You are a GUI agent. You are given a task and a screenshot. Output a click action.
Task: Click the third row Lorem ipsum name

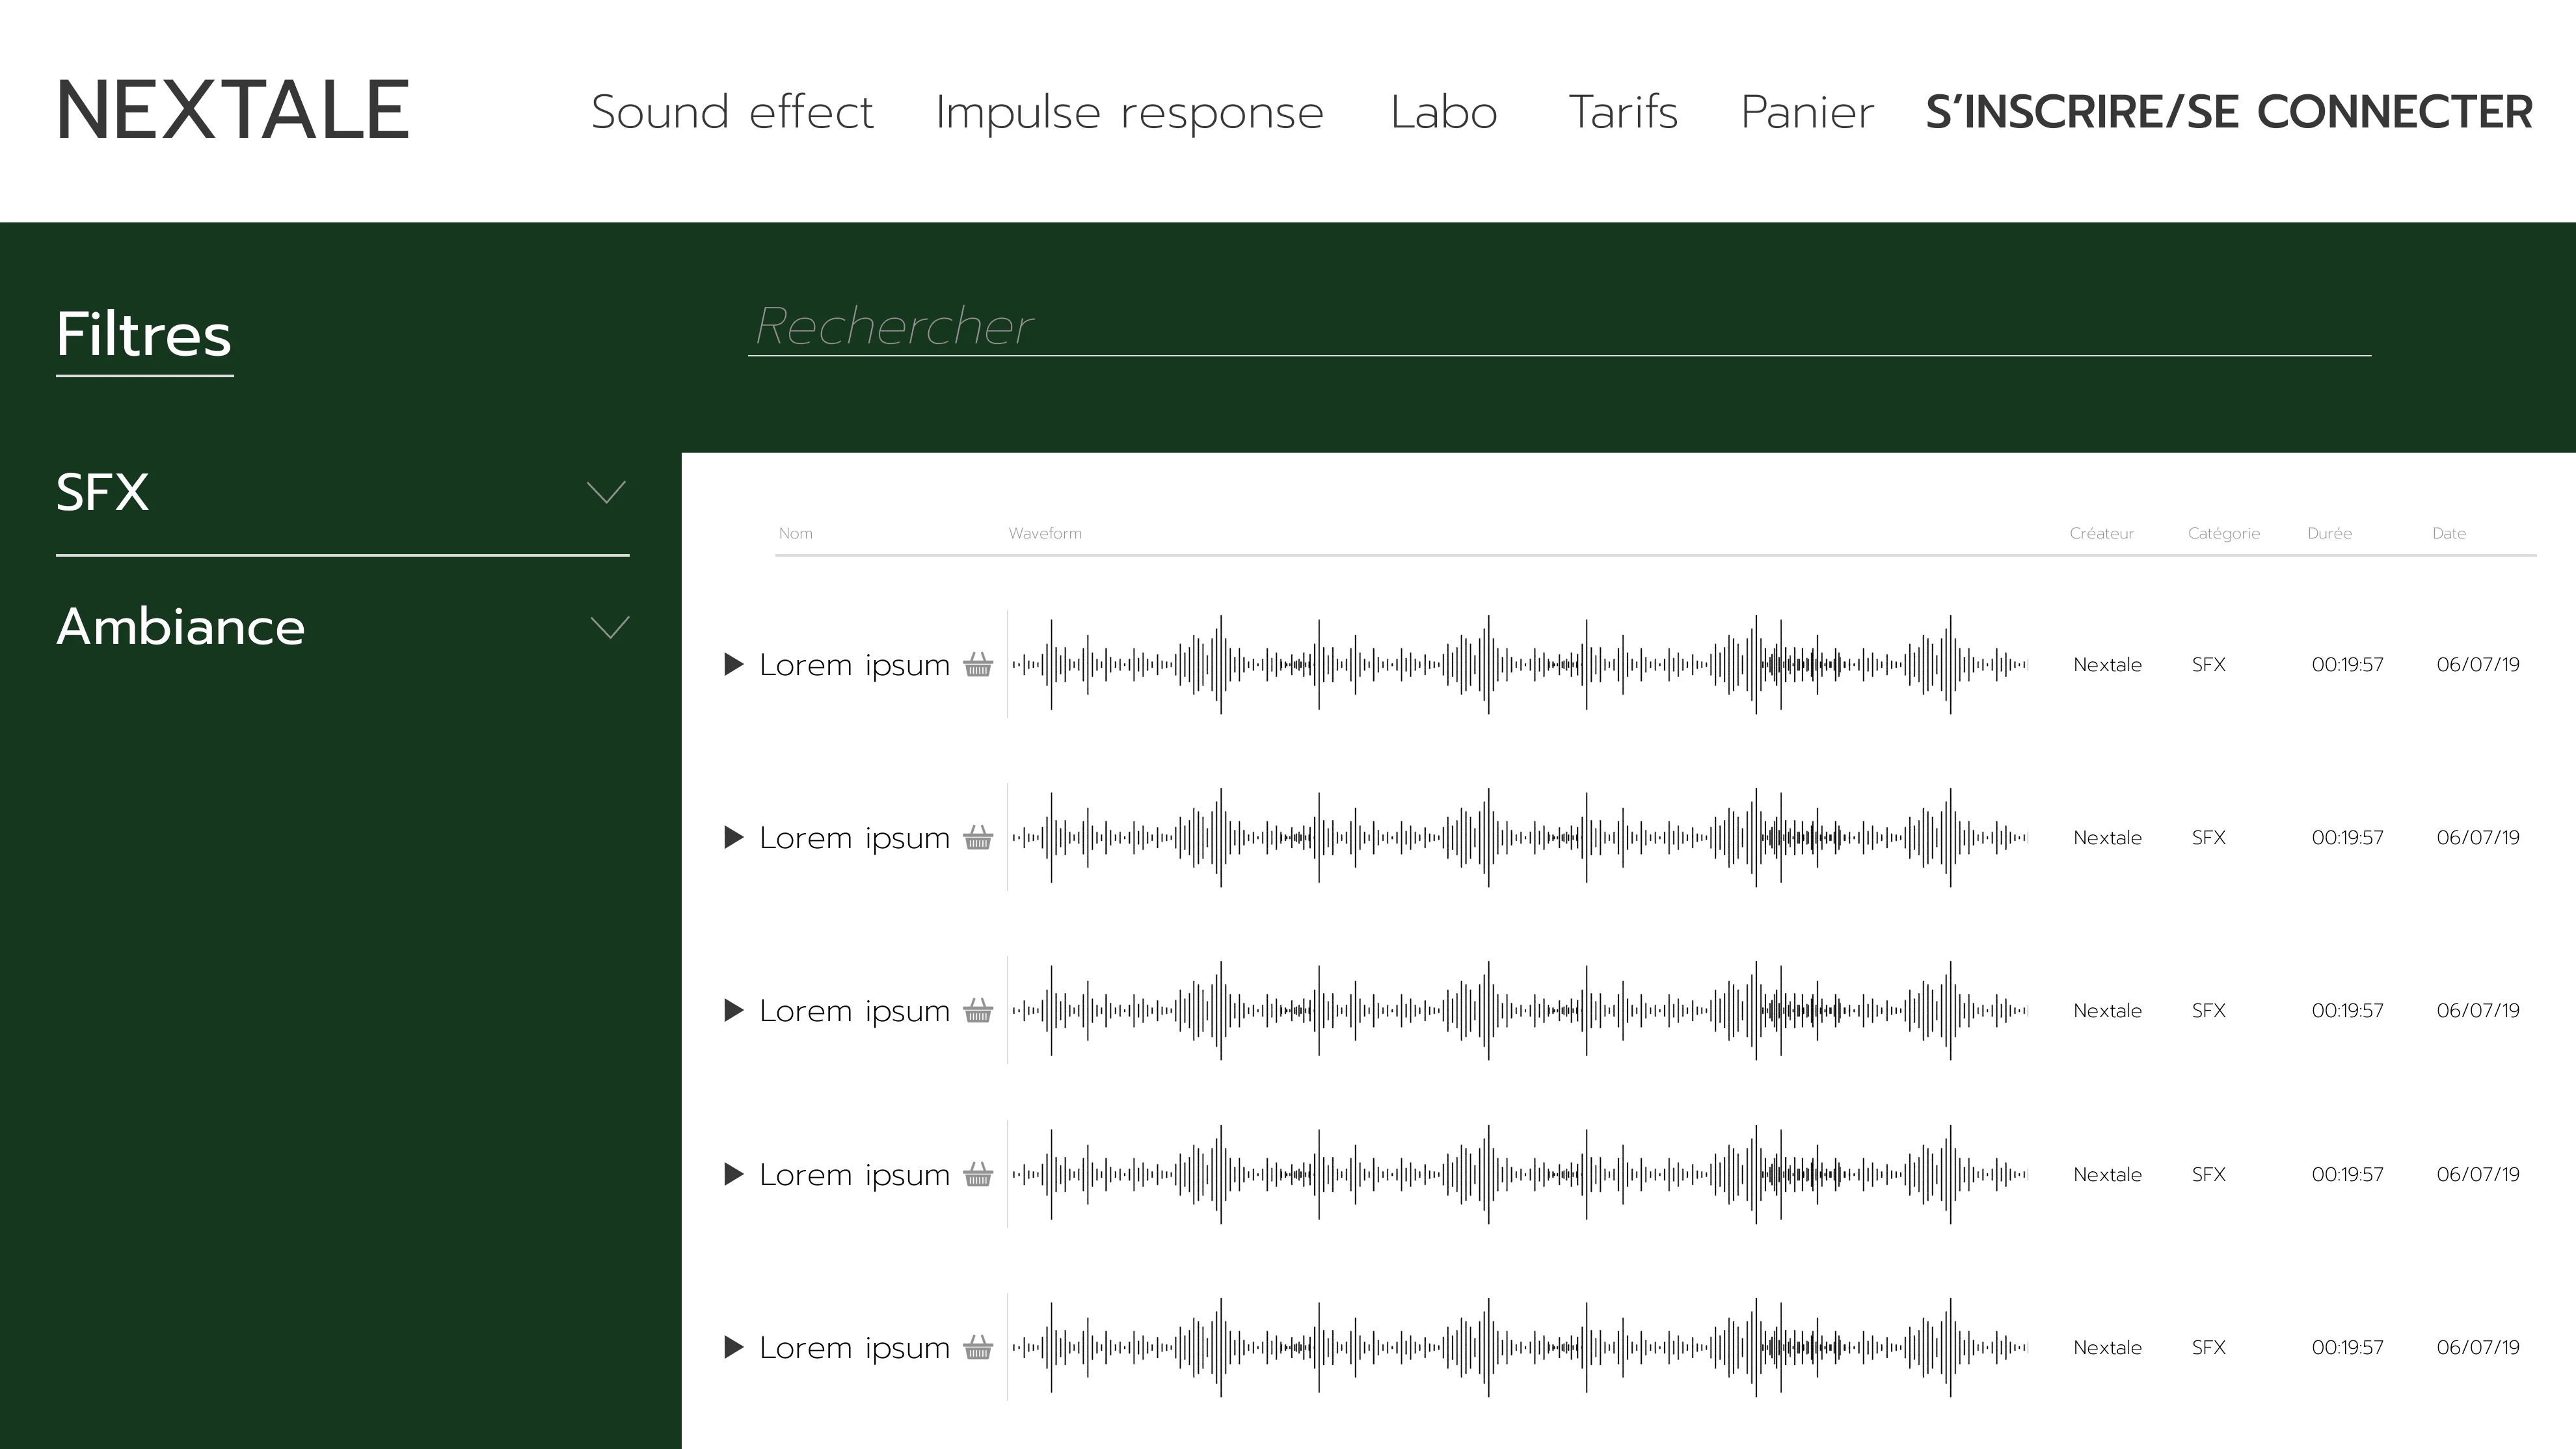point(854,1012)
